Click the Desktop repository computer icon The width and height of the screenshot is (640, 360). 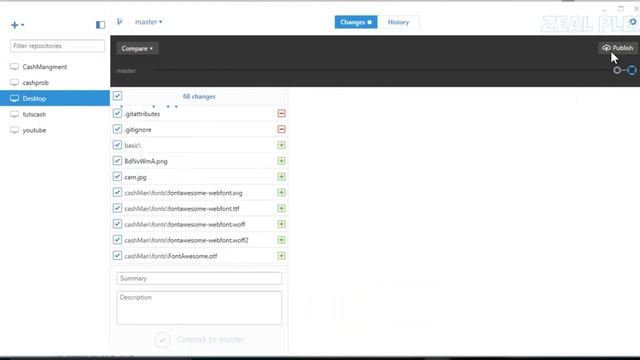[15, 98]
